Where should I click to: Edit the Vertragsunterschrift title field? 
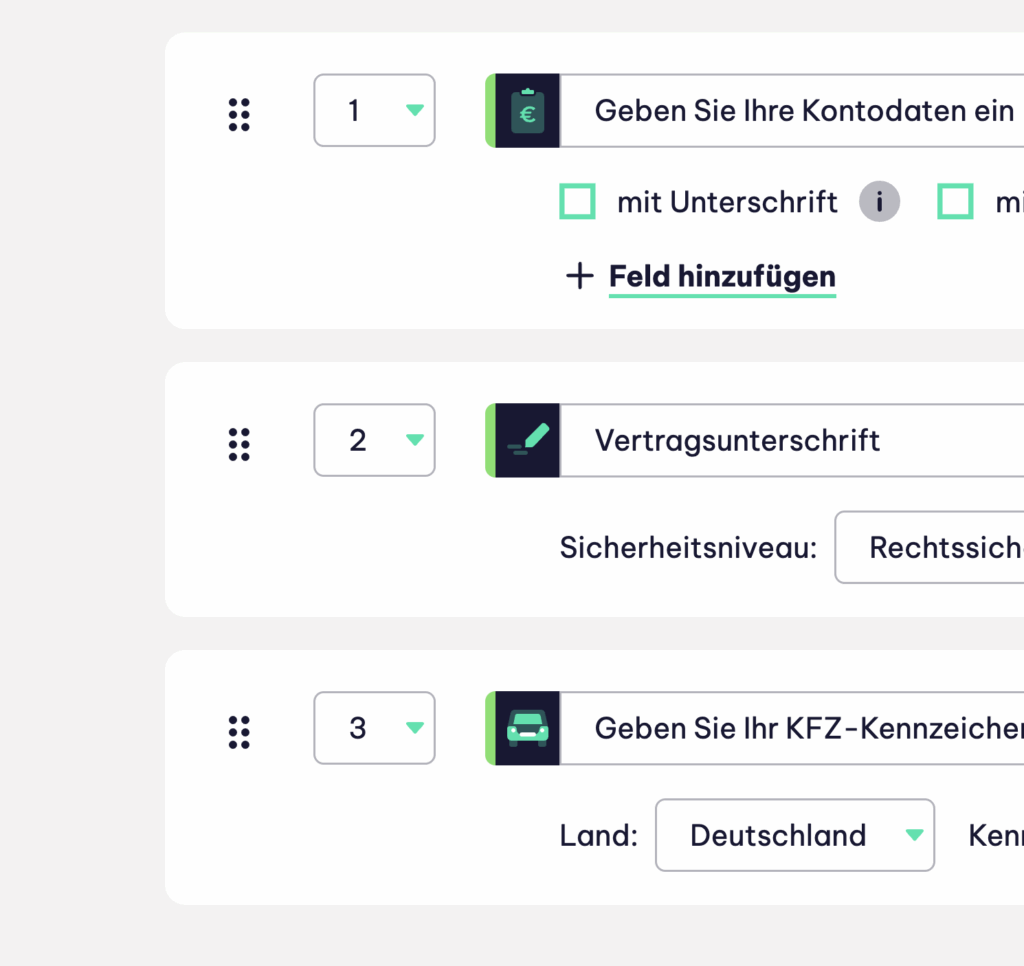pyautogui.click(x=792, y=440)
